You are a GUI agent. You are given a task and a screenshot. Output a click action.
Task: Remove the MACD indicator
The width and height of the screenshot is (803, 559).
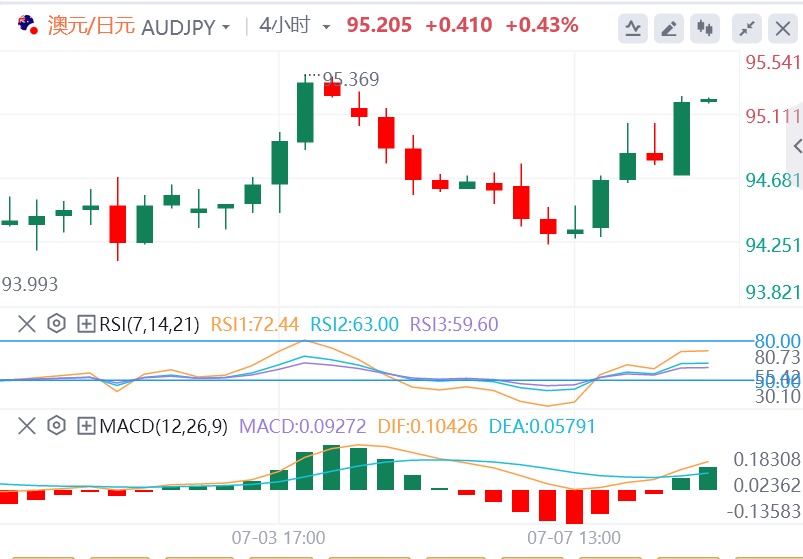pos(27,427)
